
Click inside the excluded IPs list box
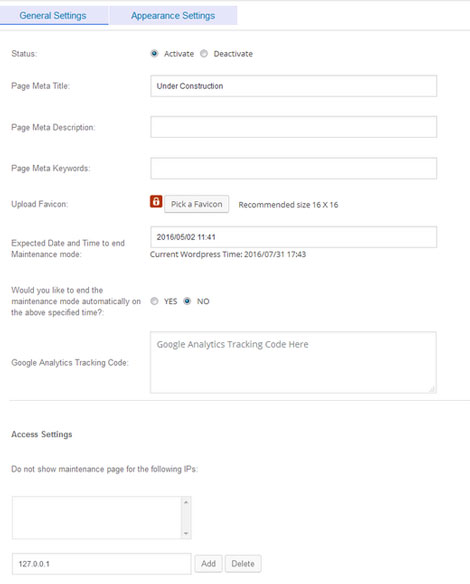click(x=97, y=518)
